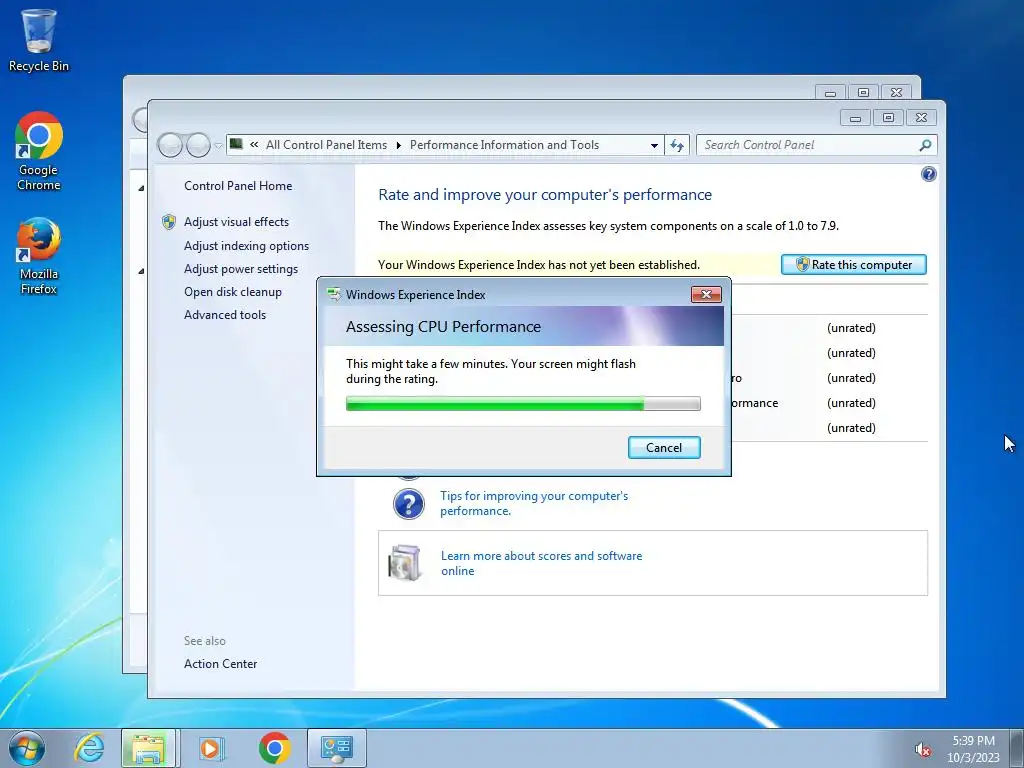Click Show desktop at the taskbar end
Screen dimensions: 1024x768
[x=1017, y=748]
